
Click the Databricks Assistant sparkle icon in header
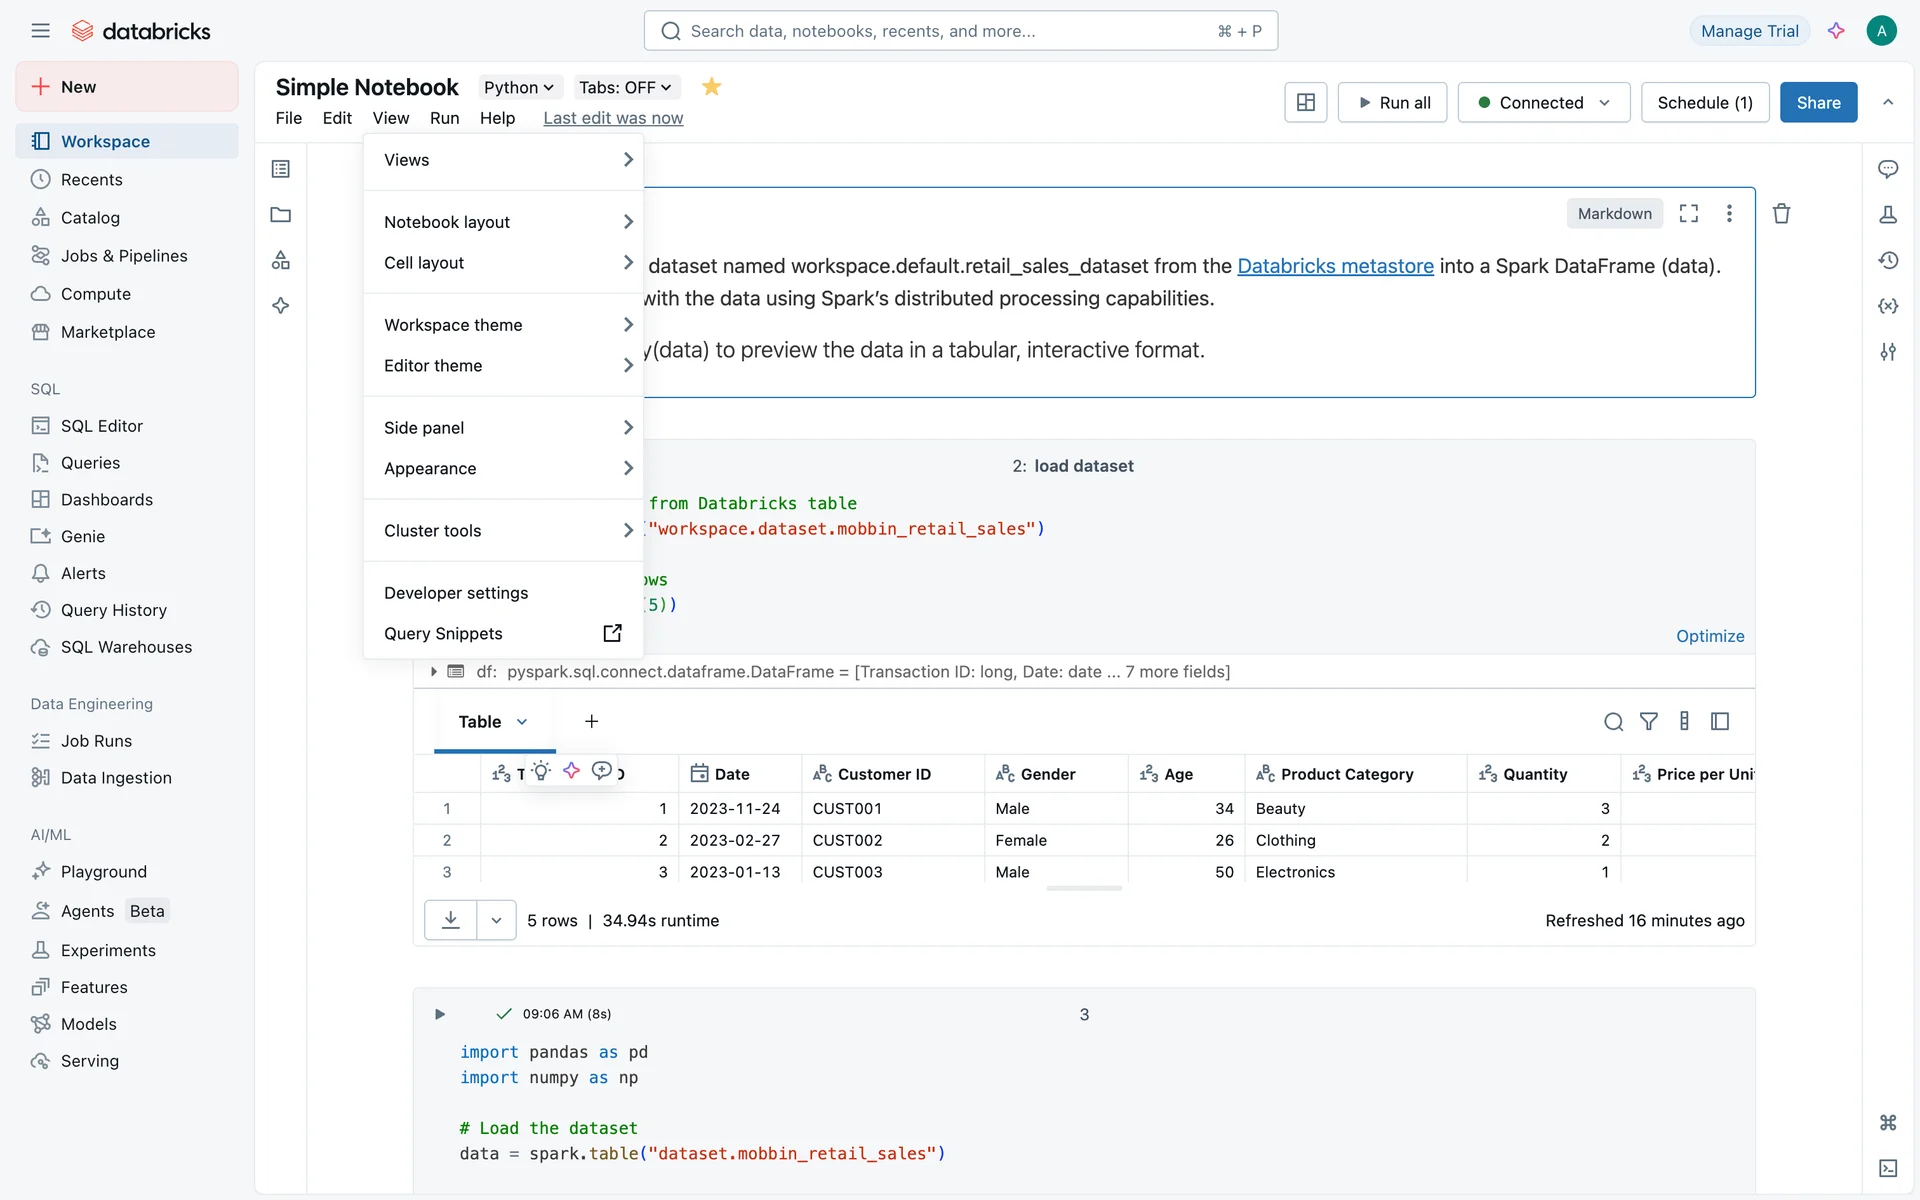[x=1836, y=31]
